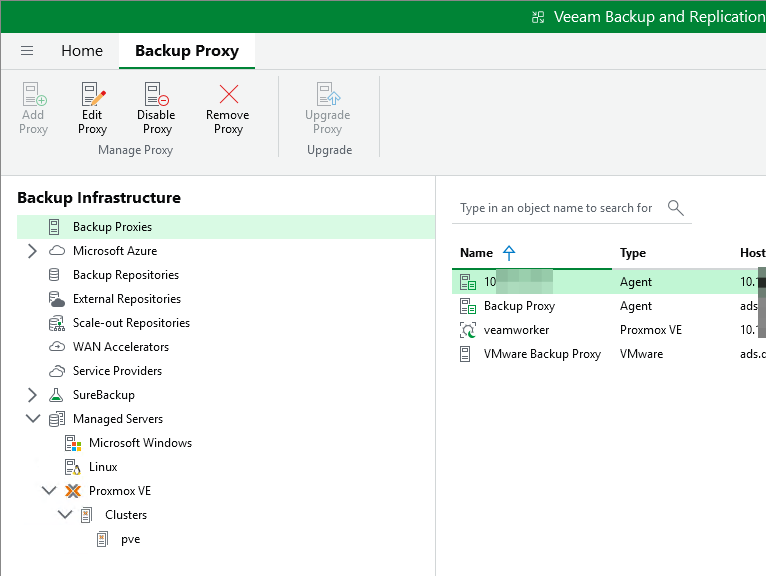This screenshot has height=576, width=766.
Task: Click the Scale-out Repositories icon
Action: (57, 323)
